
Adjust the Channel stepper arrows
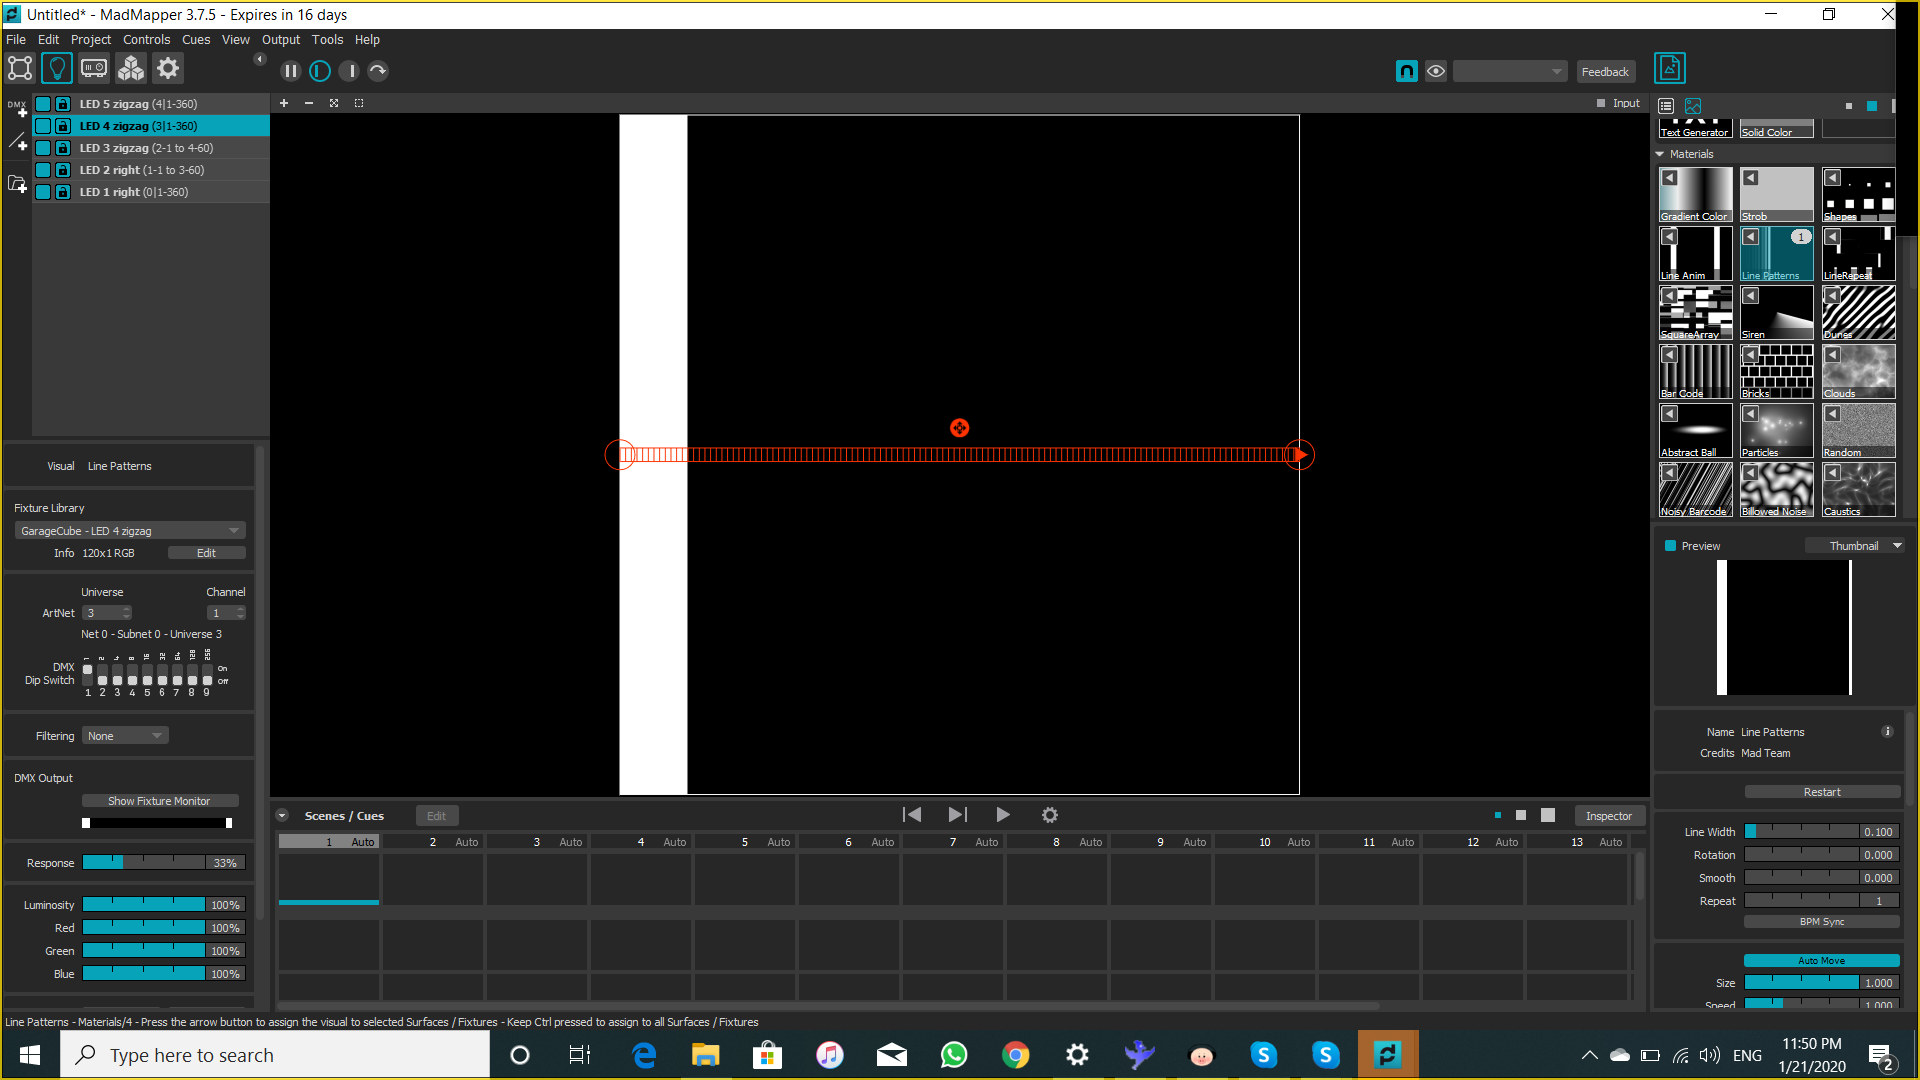tap(240, 613)
